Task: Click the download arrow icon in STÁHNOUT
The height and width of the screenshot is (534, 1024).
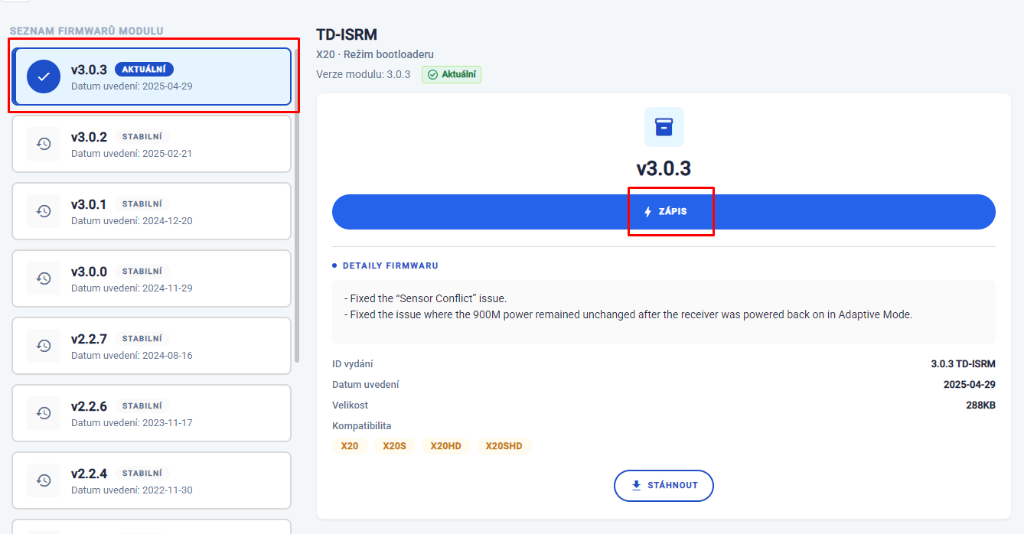Action: [636, 485]
